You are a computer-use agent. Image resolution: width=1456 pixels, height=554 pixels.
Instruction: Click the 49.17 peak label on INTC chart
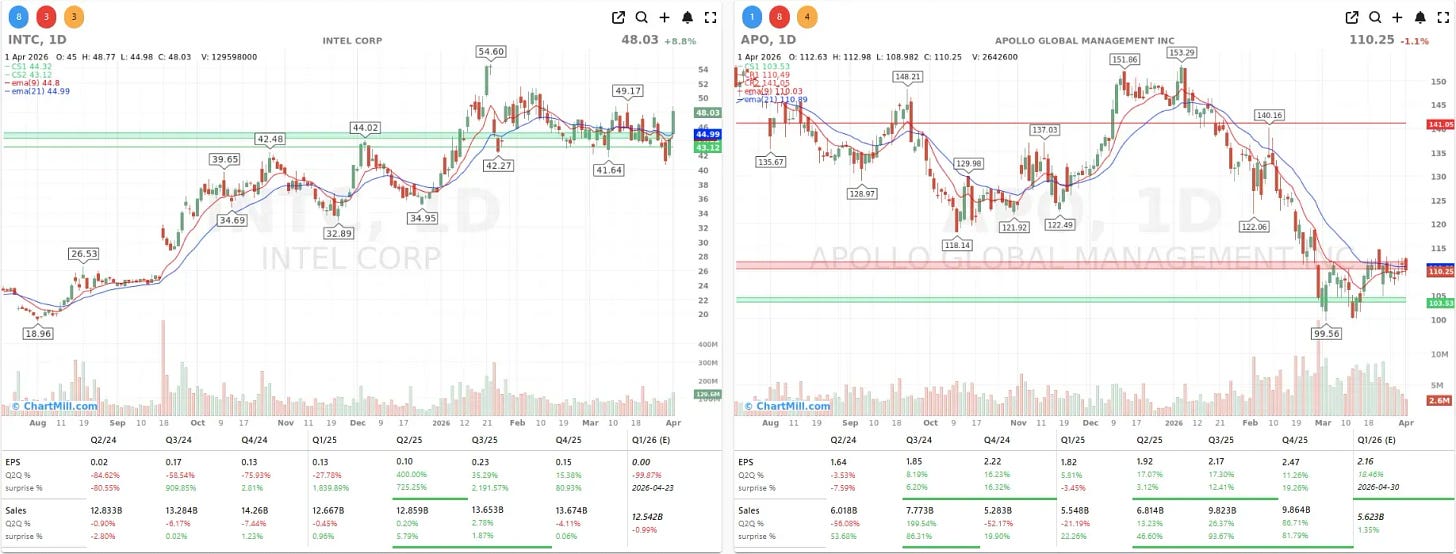pyautogui.click(x=628, y=91)
